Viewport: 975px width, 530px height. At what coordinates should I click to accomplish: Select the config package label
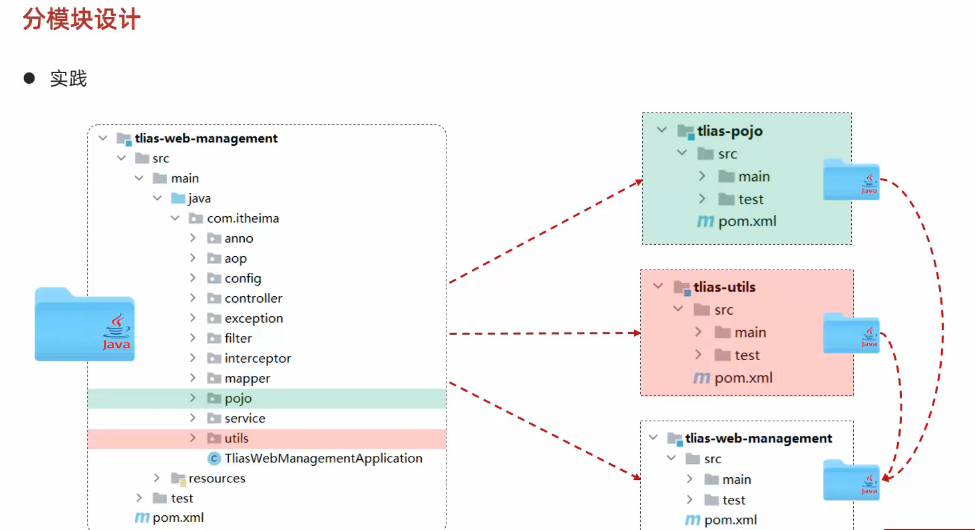243,279
